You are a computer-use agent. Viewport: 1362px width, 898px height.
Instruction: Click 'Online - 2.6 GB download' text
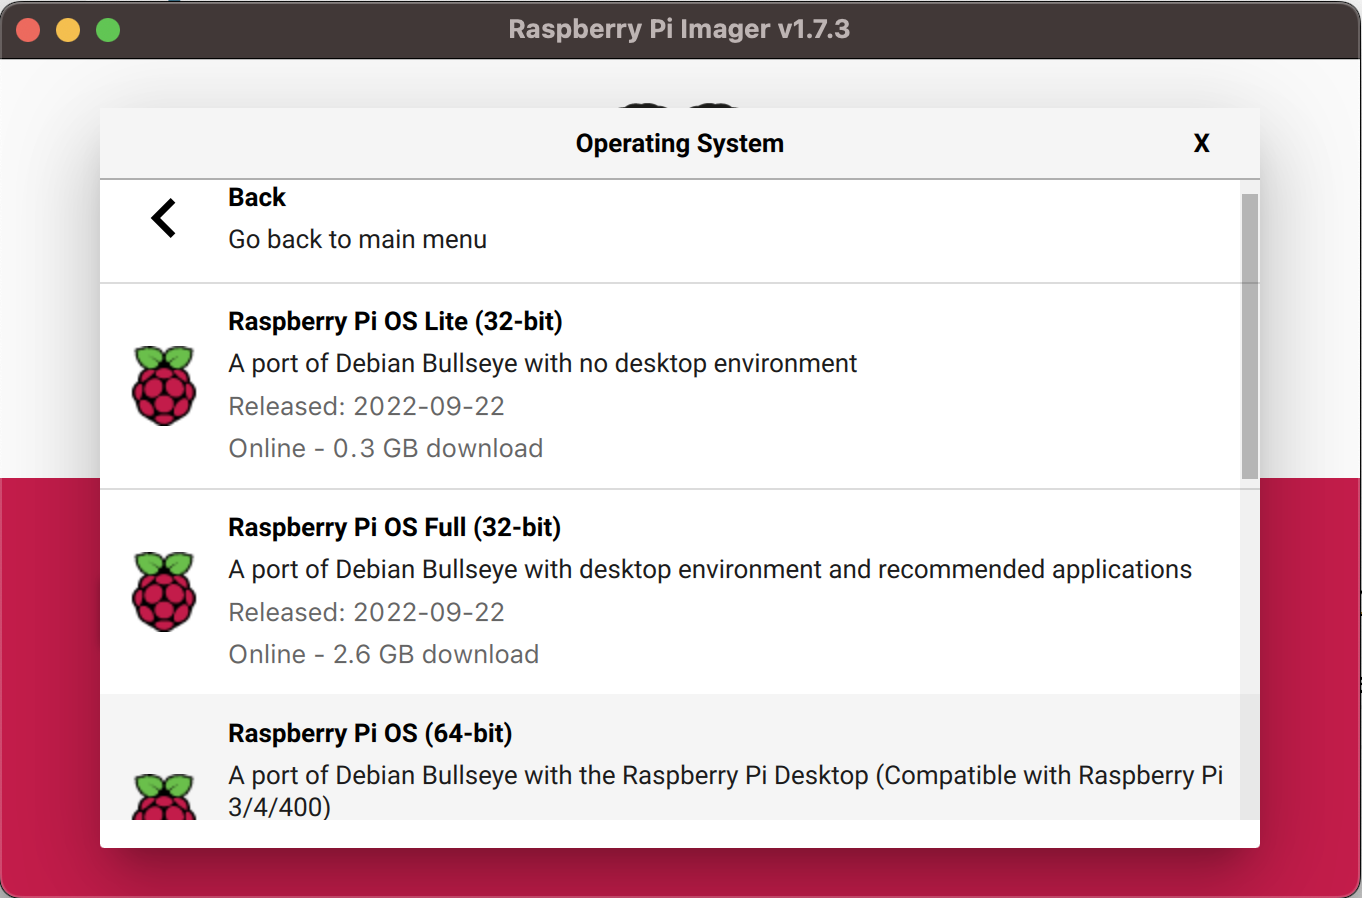383,654
